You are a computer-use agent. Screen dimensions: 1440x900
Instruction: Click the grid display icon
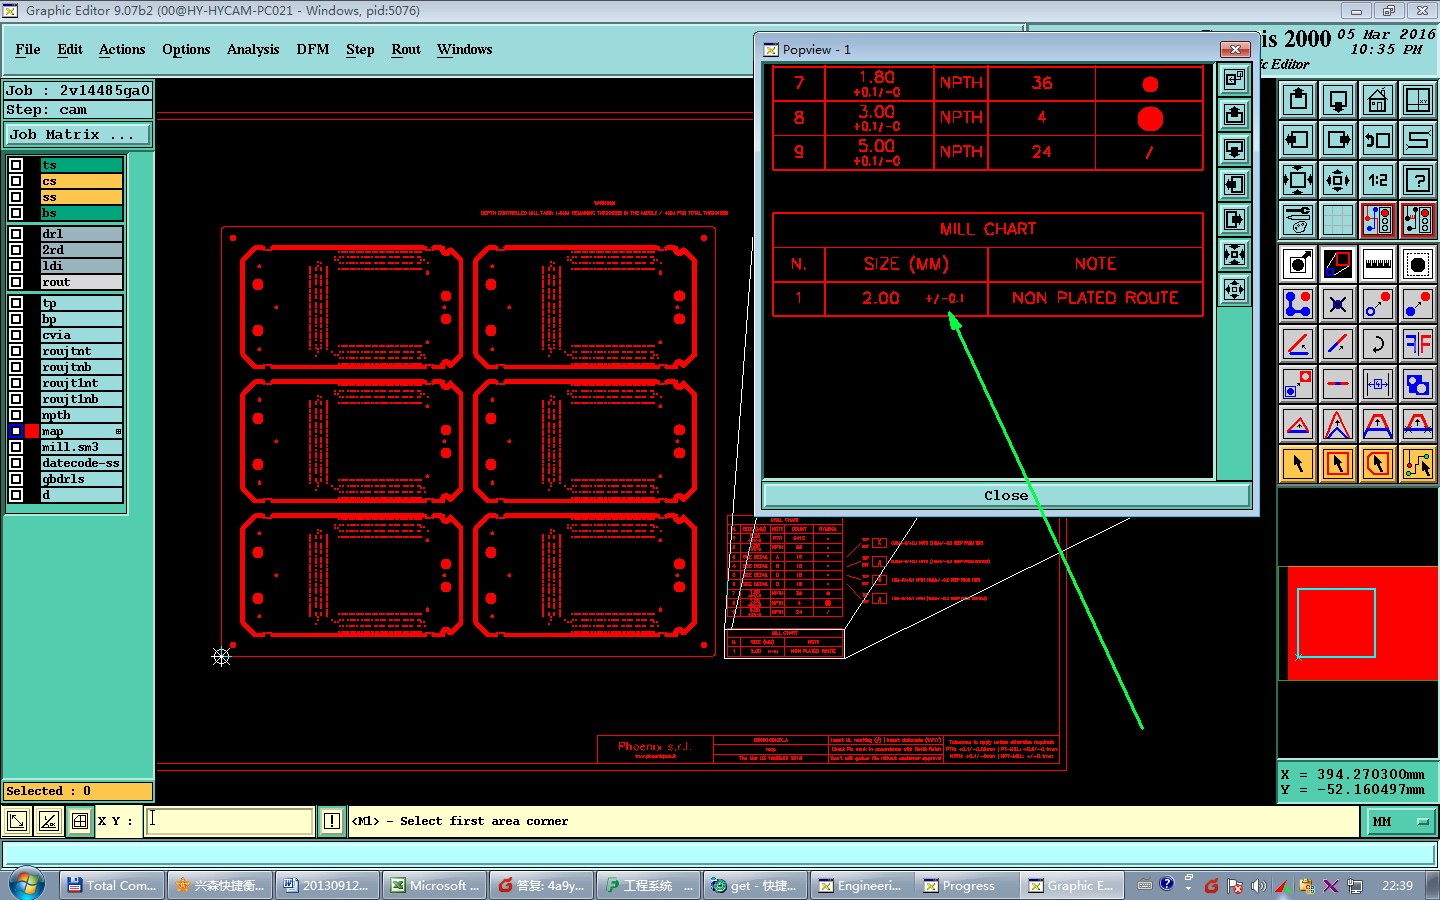point(1338,220)
